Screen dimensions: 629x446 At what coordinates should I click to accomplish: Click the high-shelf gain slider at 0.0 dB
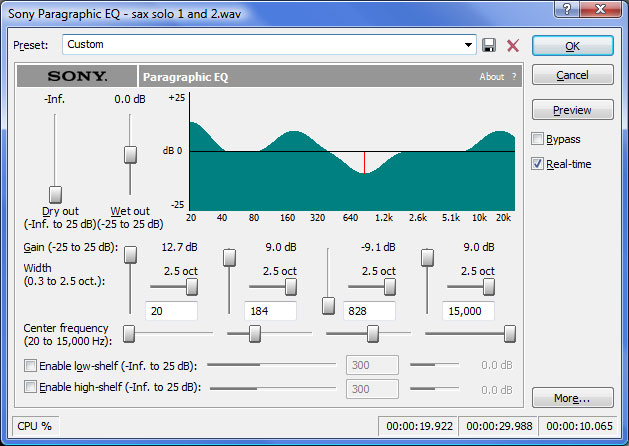[434, 388]
